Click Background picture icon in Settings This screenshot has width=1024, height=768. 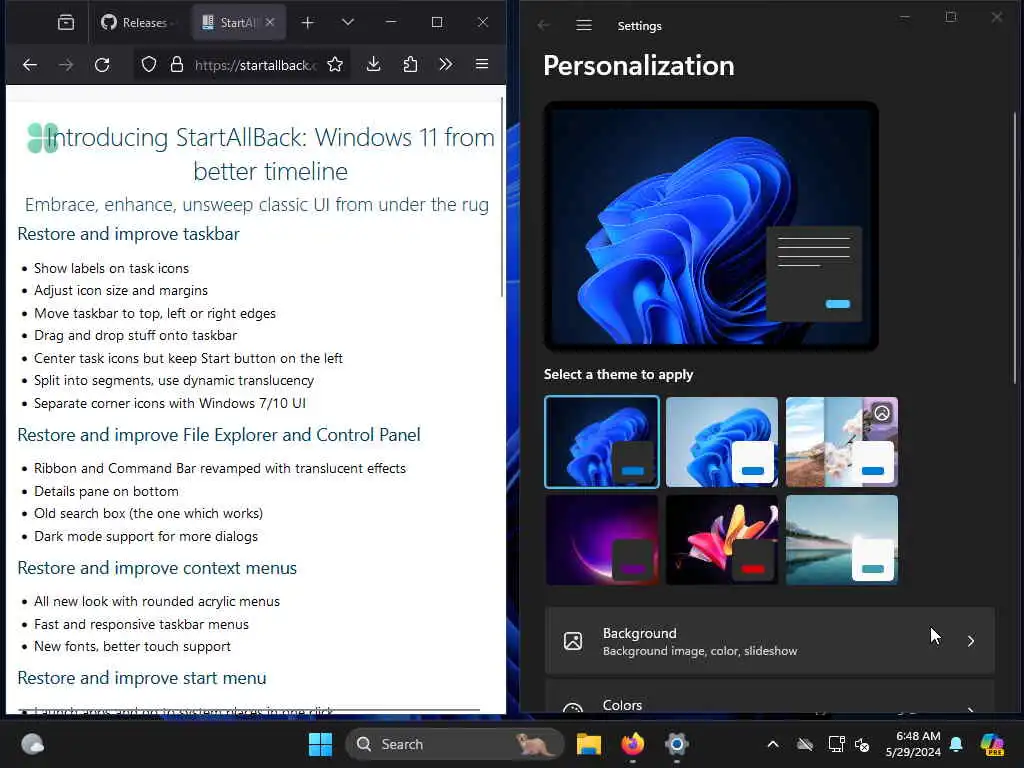click(x=573, y=641)
